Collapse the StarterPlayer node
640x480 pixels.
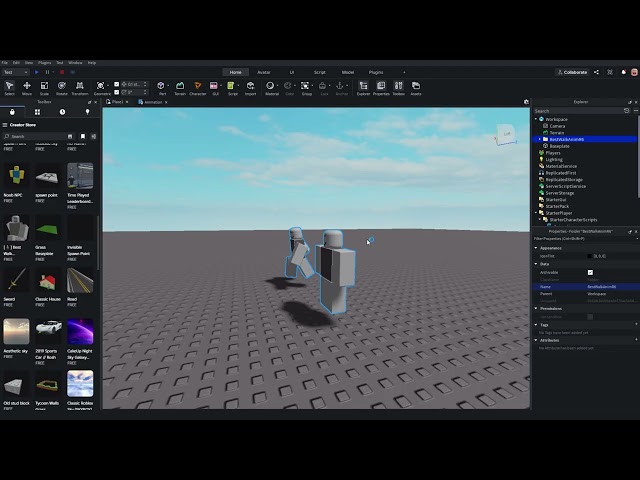[536, 213]
